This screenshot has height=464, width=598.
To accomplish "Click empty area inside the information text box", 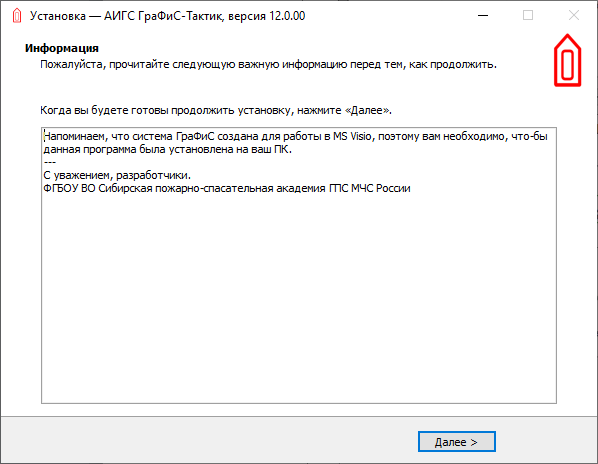I will pos(299,297).
